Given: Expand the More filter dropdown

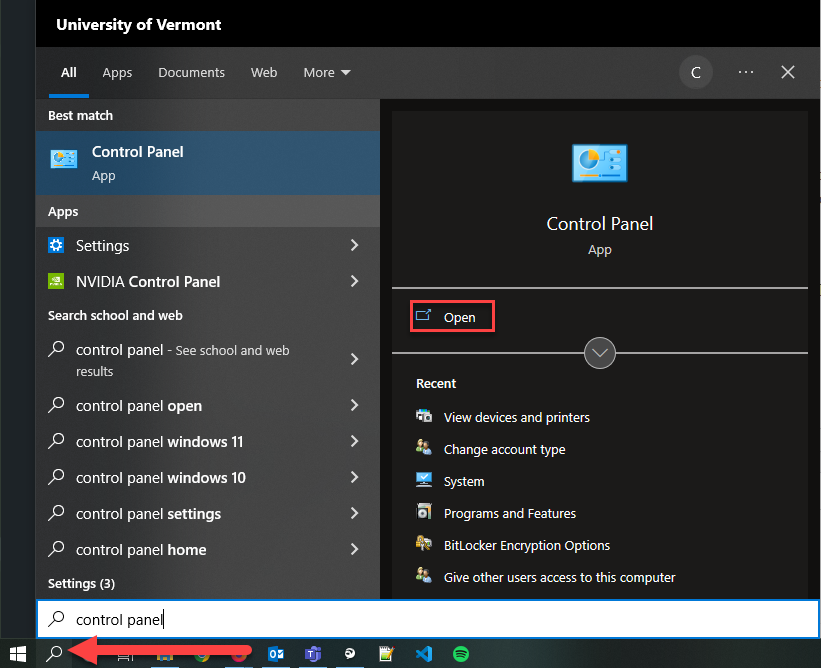Looking at the screenshot, I should pos(327,73).
